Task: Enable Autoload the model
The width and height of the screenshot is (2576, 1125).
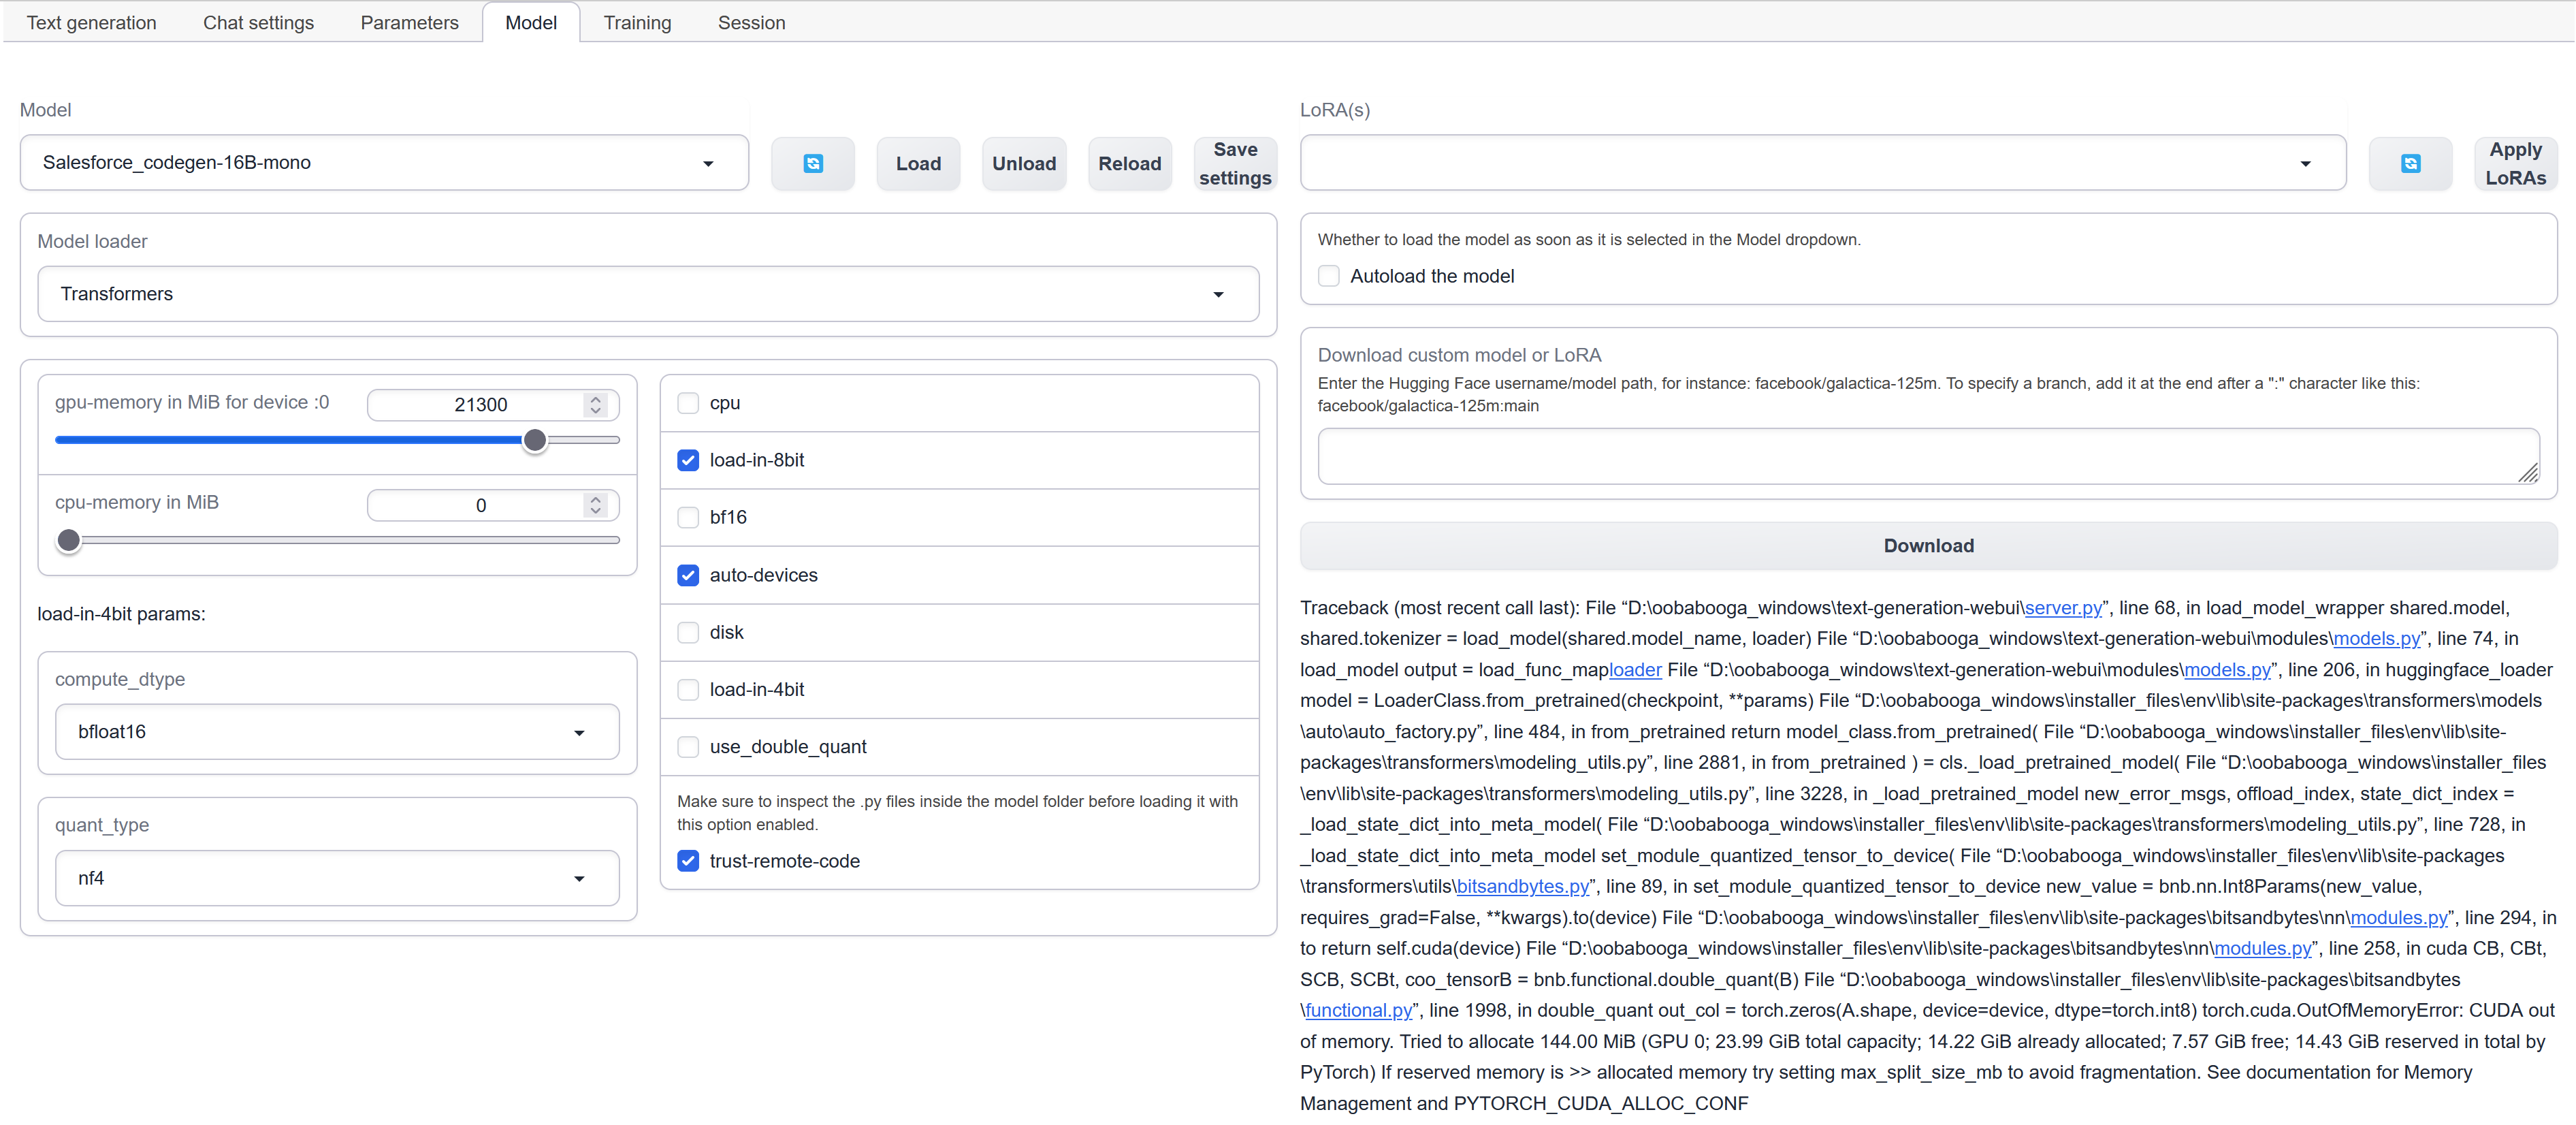Action: point(1329,276)
